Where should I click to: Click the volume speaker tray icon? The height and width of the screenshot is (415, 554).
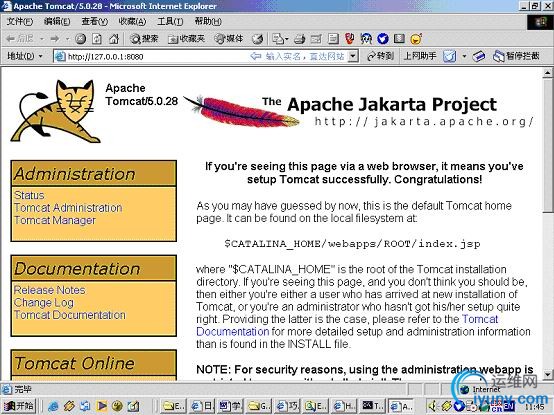[432, 407]
